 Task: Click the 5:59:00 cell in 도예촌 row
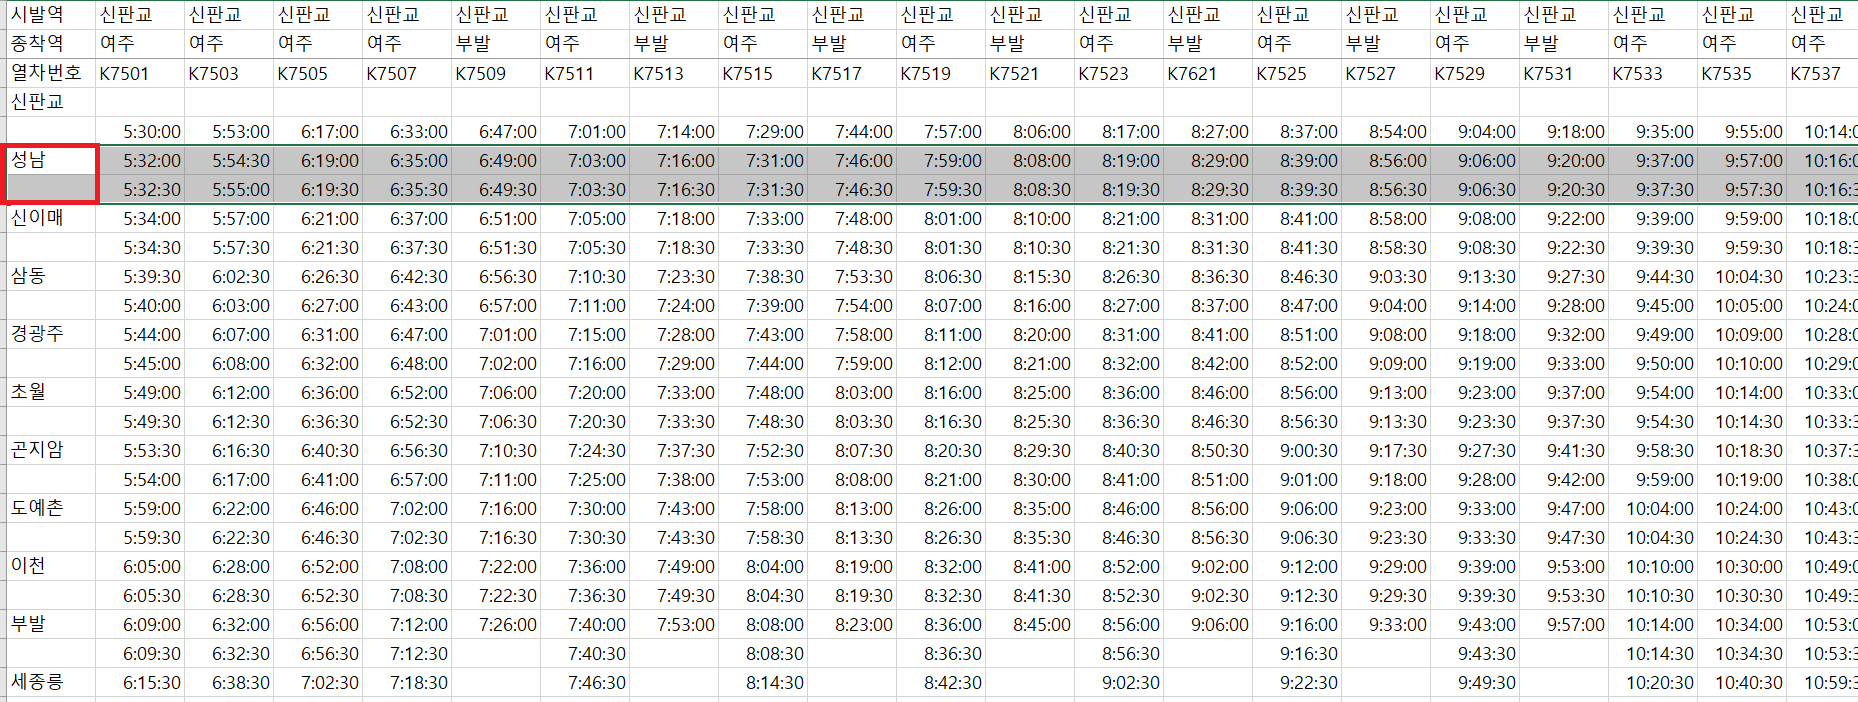click(140, 508)
